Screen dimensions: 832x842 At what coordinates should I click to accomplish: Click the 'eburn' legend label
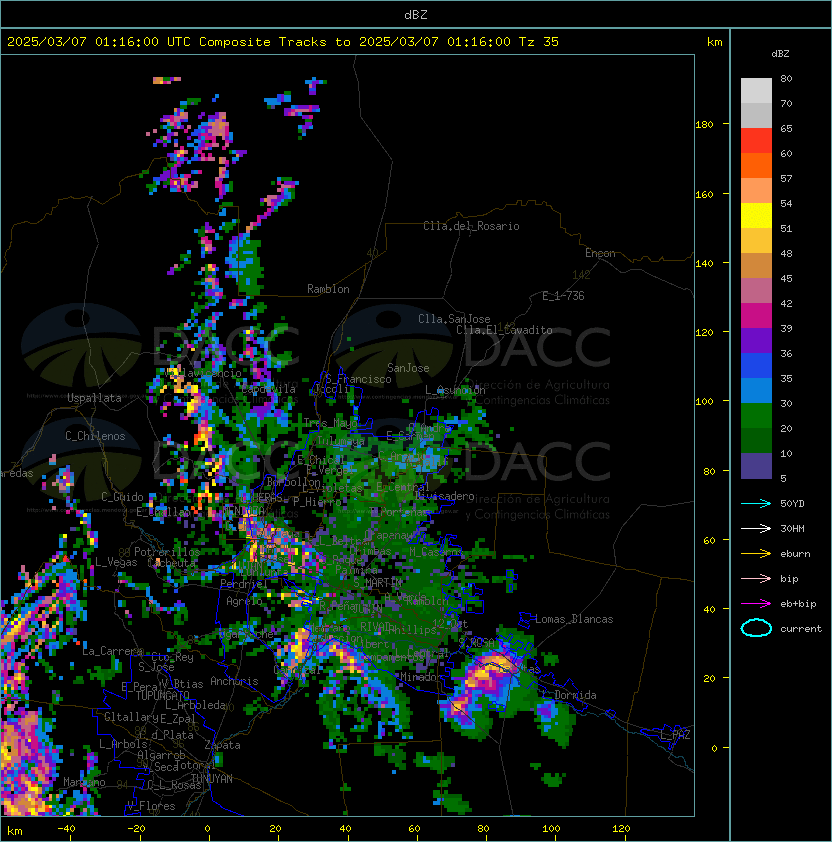[795, 554]
